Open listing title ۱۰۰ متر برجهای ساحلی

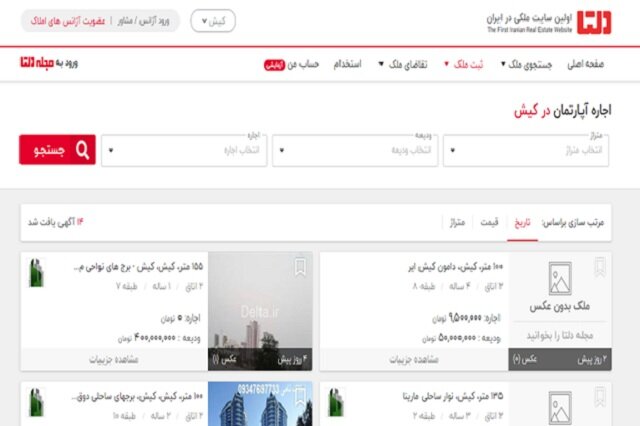[x=137, y=396]
